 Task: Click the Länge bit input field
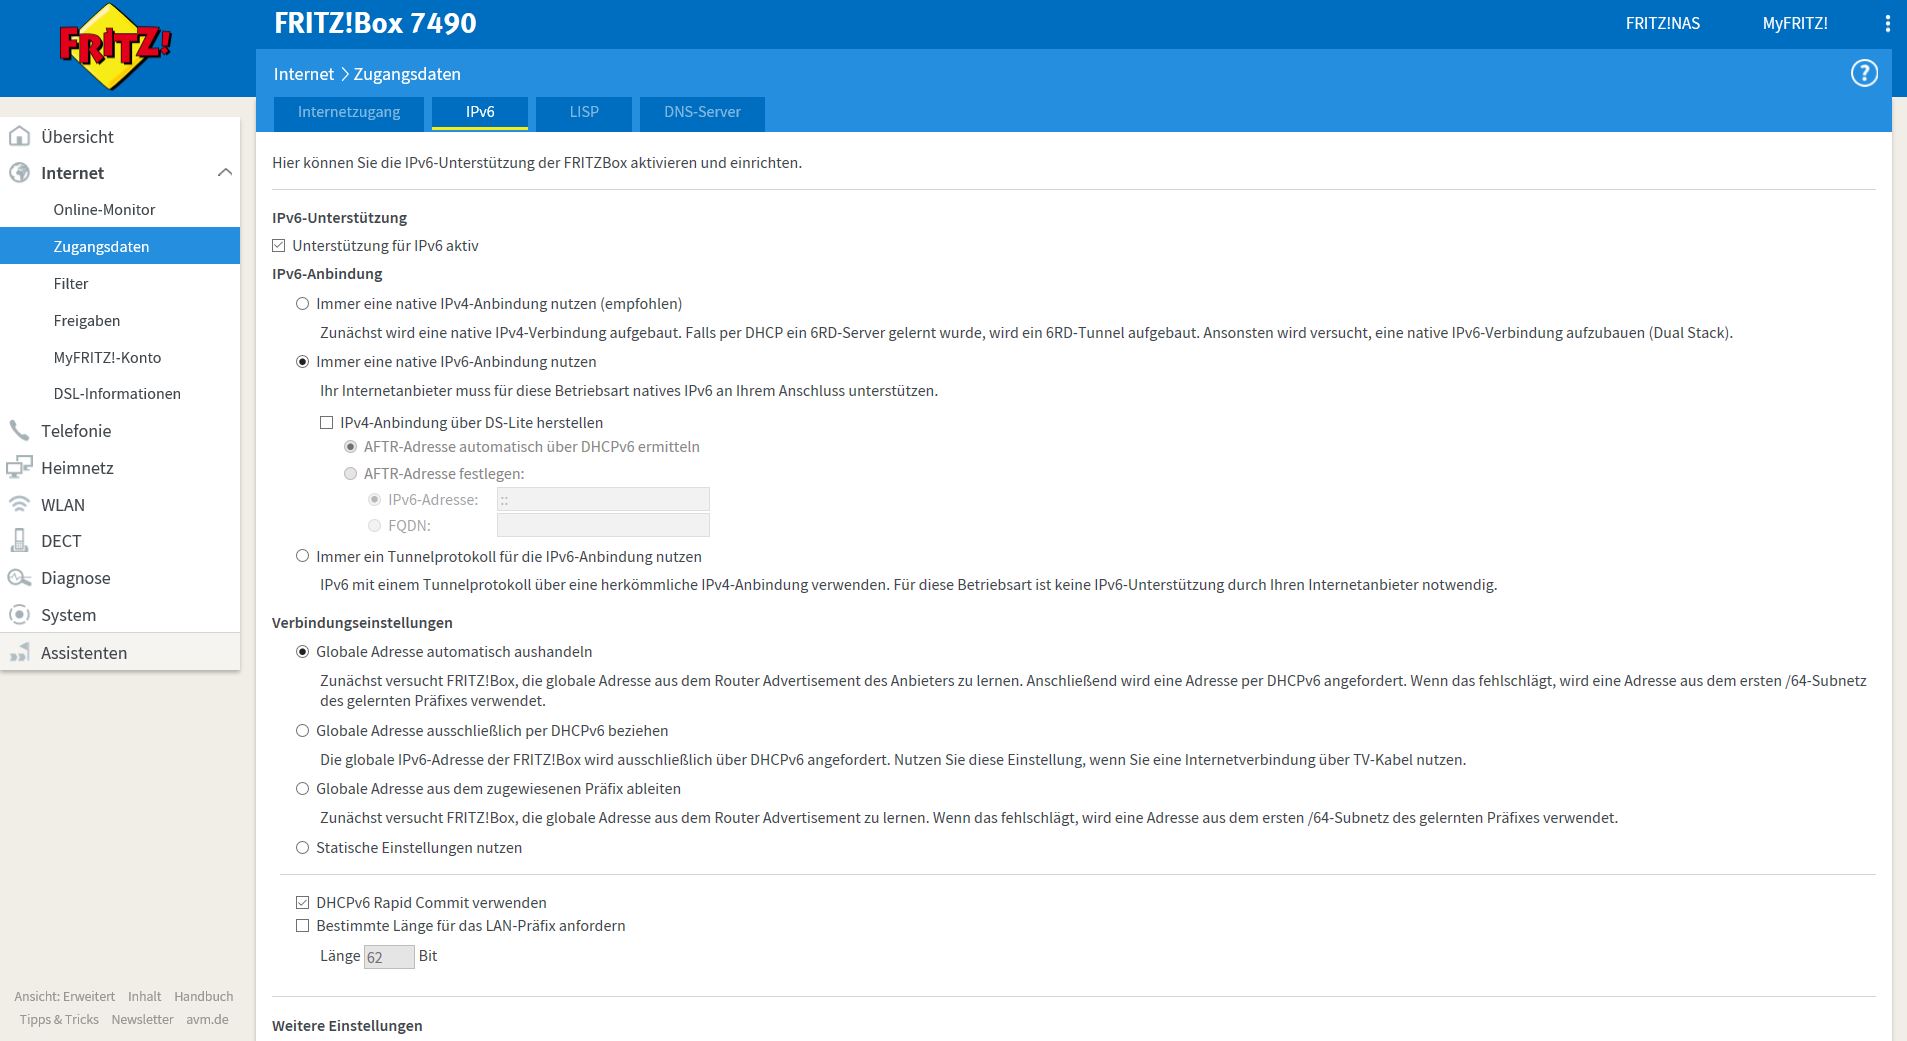(x=389, y=957)
